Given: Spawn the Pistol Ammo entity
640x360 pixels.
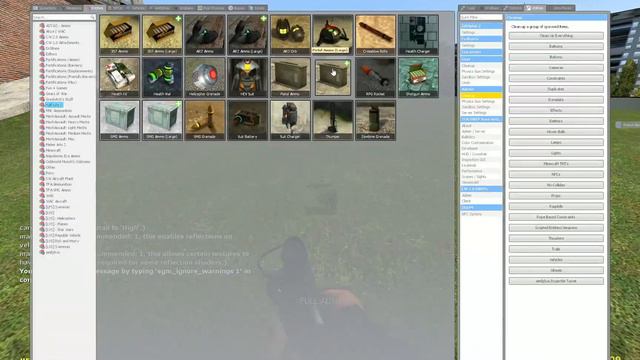Looking at the screenshot, I should pyautogui.click(x=290, y=78).
